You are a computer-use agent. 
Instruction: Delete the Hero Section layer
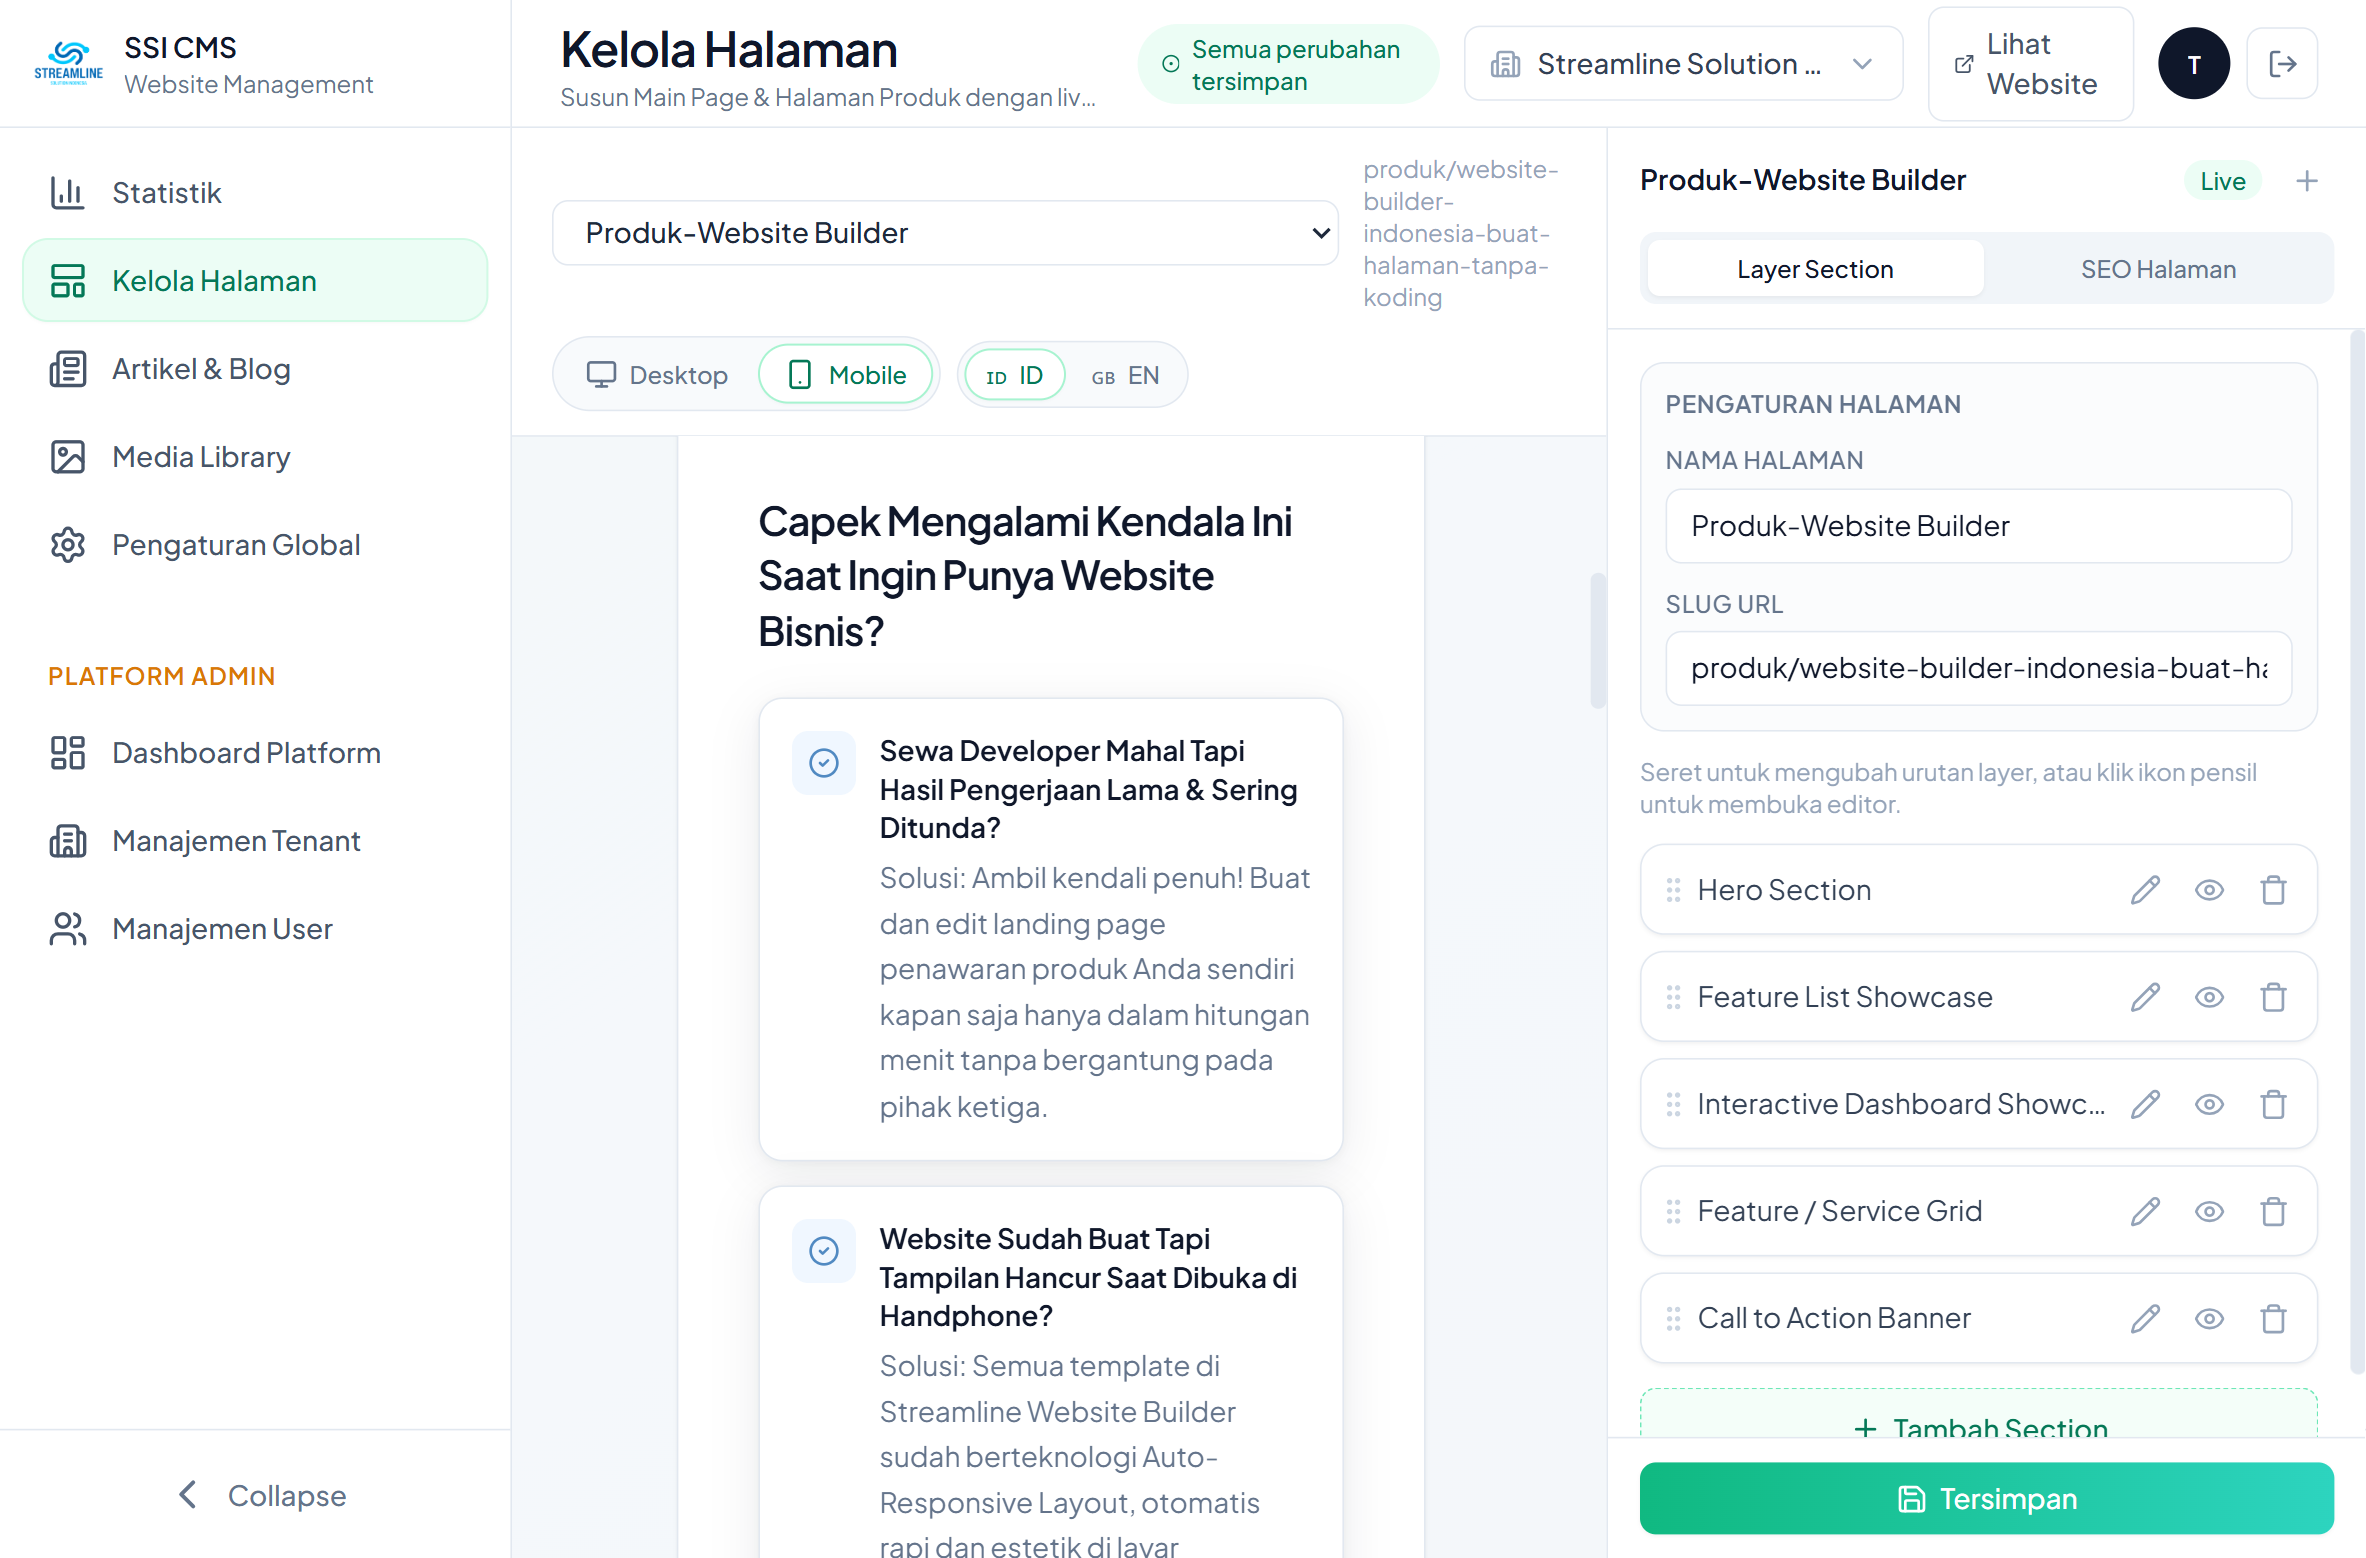pyautogui.click(x=2273, y=890)
